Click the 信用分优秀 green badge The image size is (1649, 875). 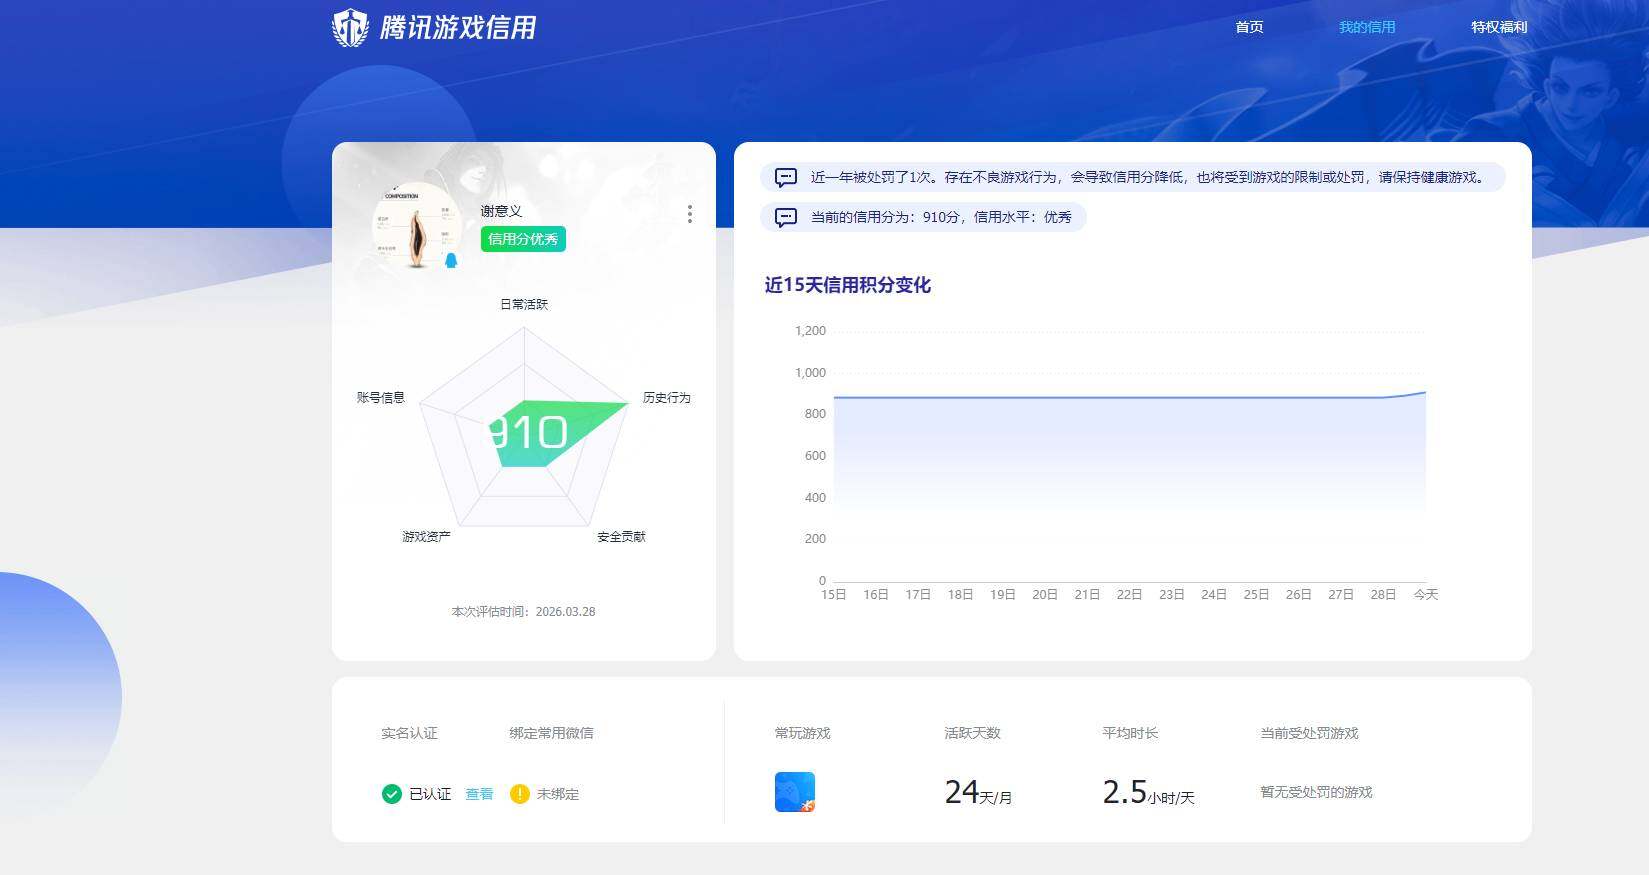pos(523,239)
